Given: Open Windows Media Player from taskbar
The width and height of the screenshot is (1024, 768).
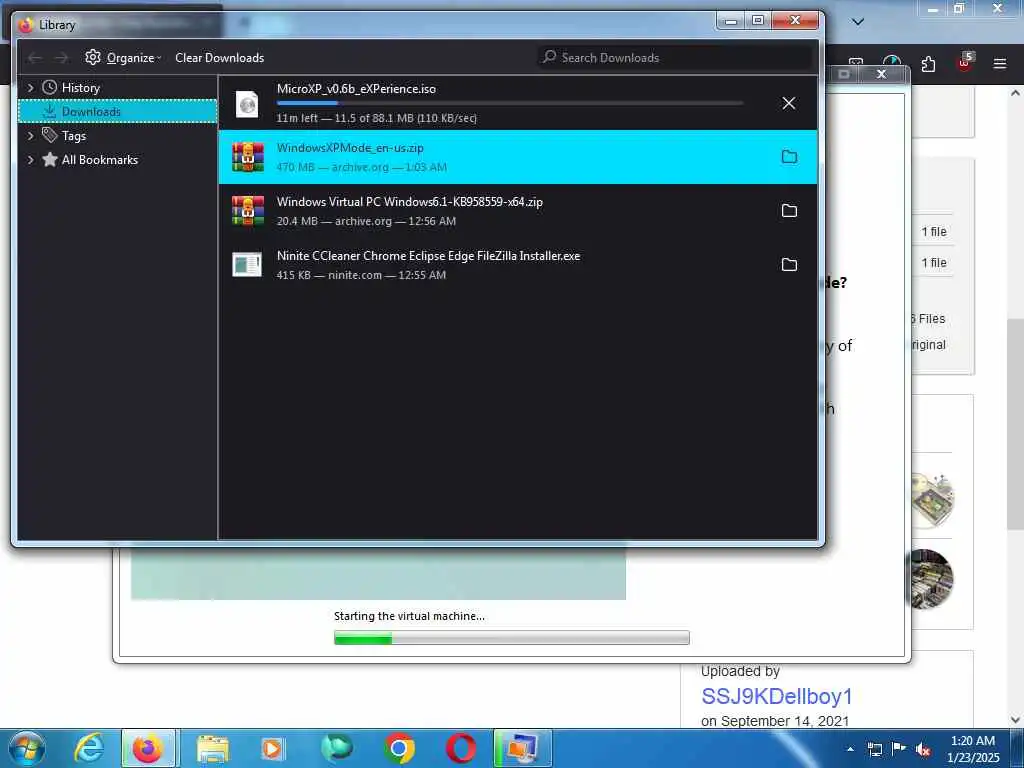Looking at the screenshot, I should (x=272, y=749).
